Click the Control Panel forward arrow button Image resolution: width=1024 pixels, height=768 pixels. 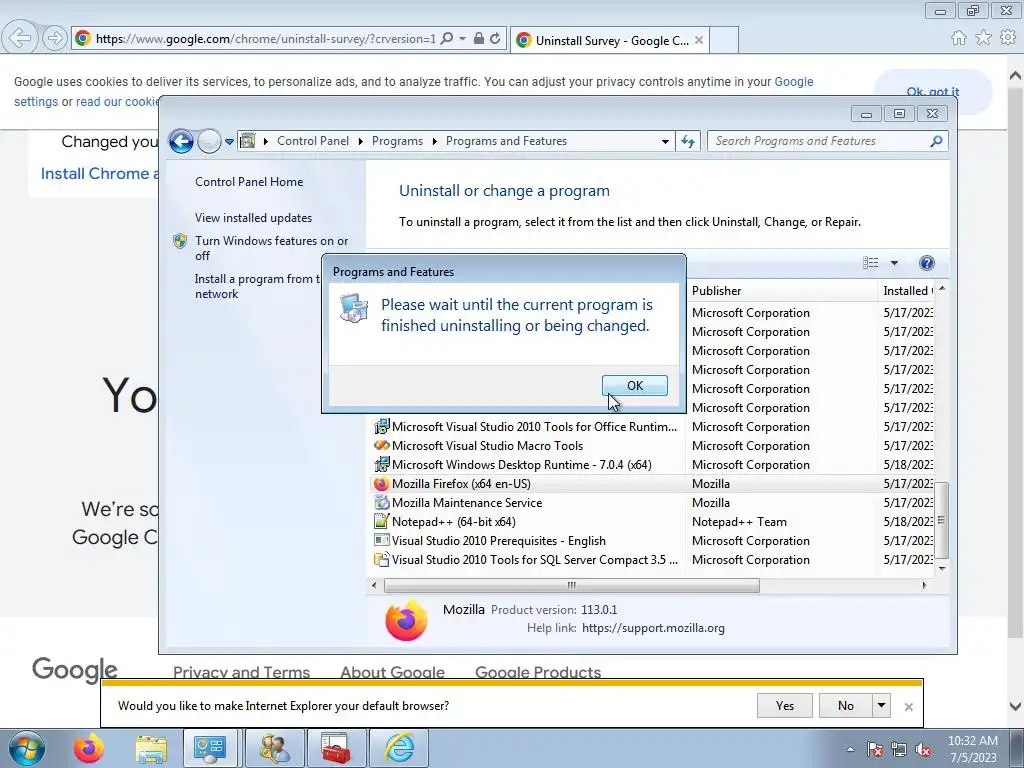coord(209,141)
